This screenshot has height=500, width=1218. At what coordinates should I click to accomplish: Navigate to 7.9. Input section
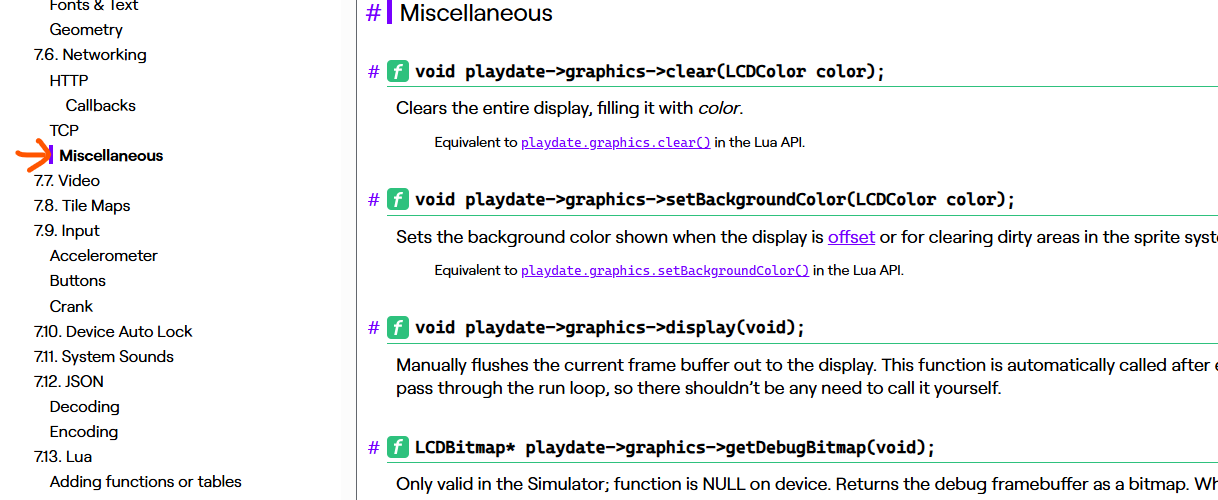pyautogui.click(x=67, y=231)
